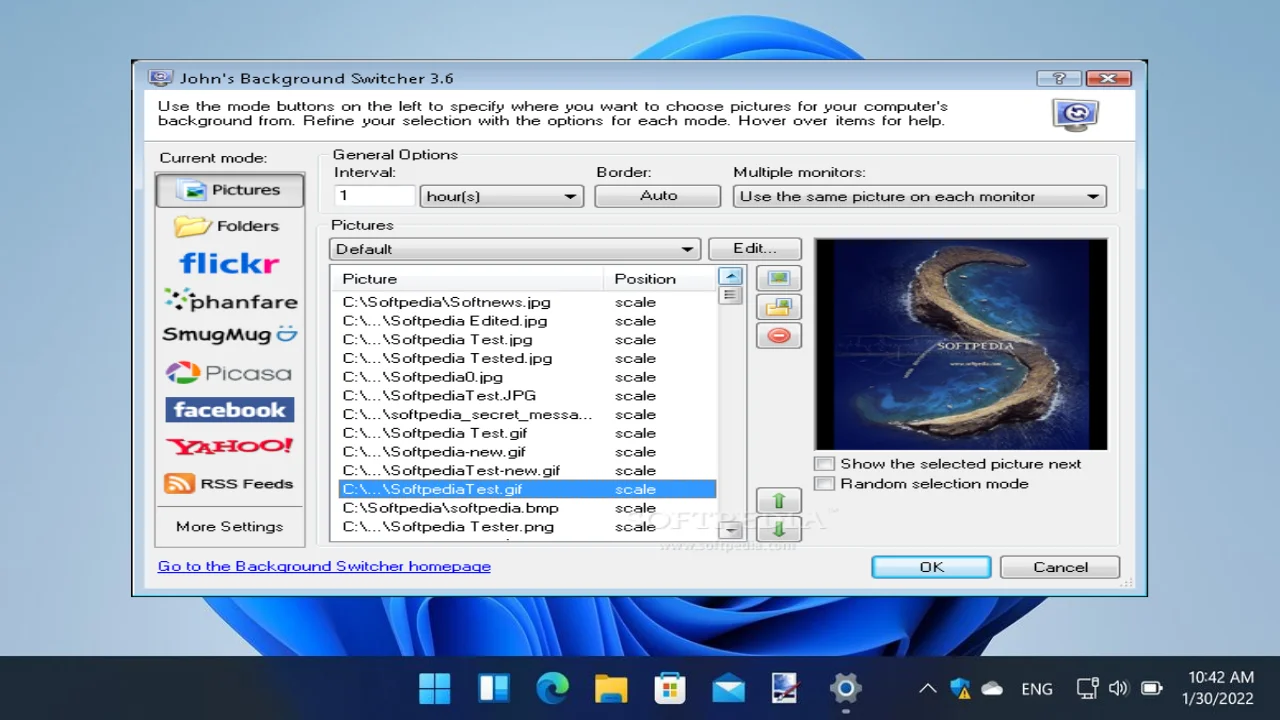Select the SoftpediaTest.JPG row
Viewport: 1280px width, 720px height.
click(527, 396)
